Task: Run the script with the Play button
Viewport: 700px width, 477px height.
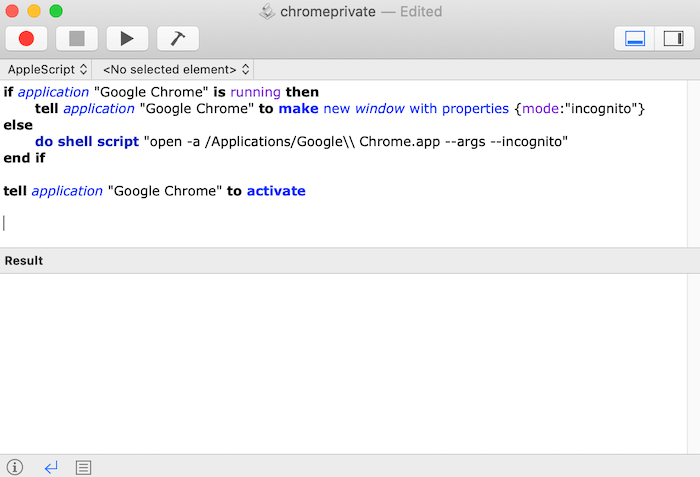Action: [x=127, y=38]
